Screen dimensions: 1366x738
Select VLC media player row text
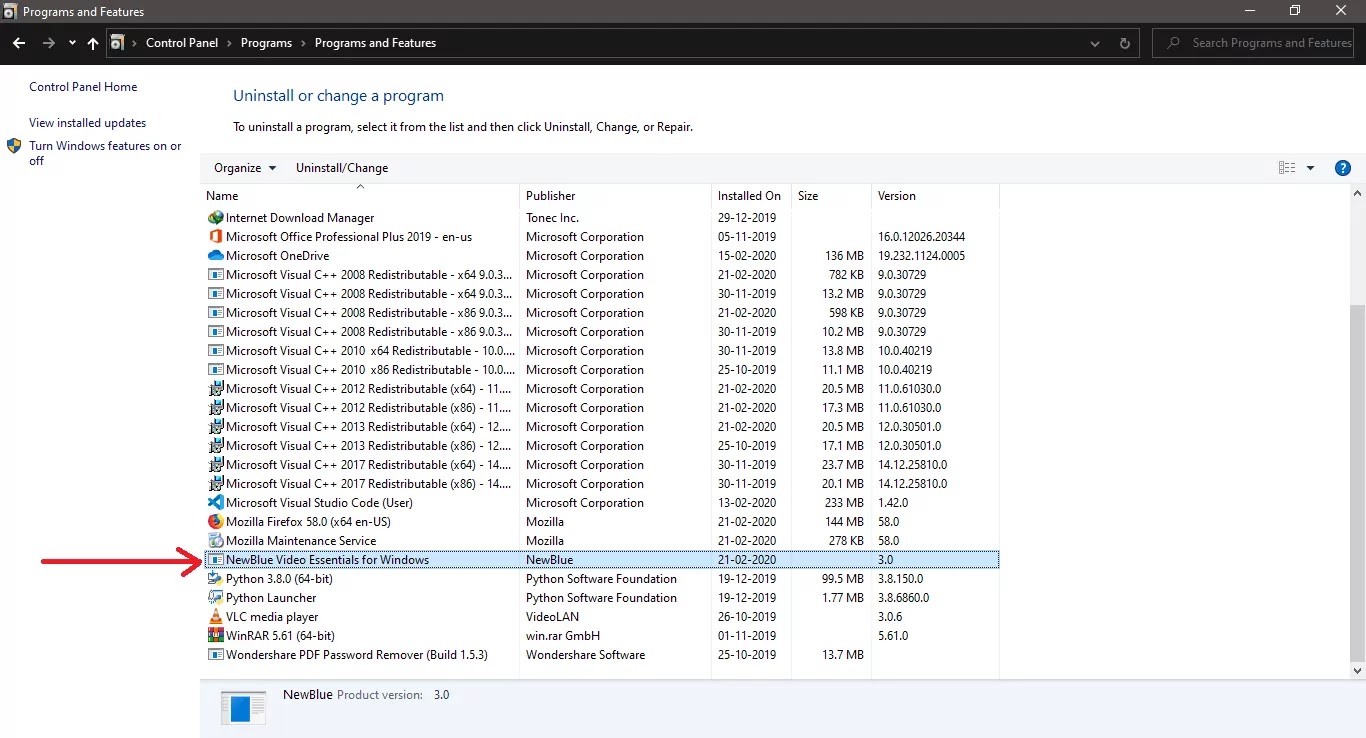click(272, 617)
